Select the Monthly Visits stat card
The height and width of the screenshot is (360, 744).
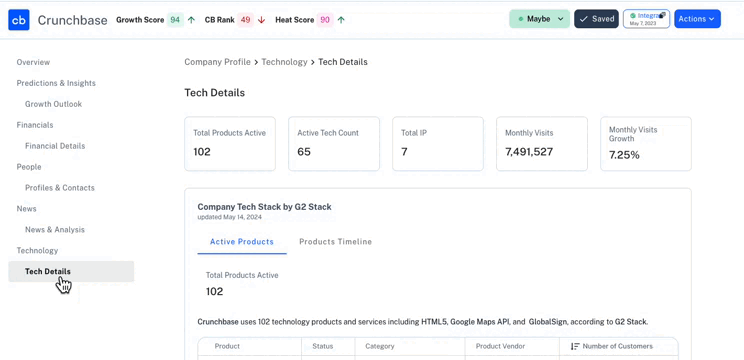point(542,144)
